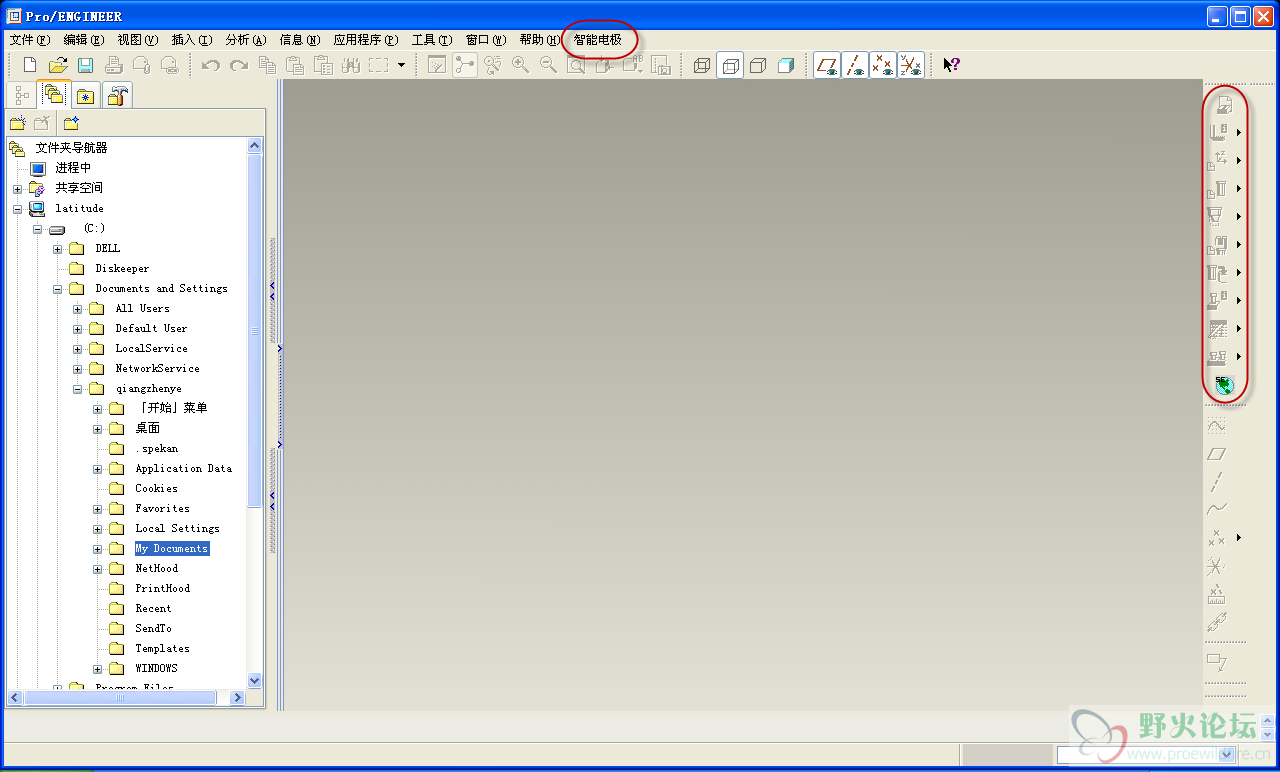Open the 智能电极 menu
Viewport: 1280px width, 772px height.
click(597, 40)
